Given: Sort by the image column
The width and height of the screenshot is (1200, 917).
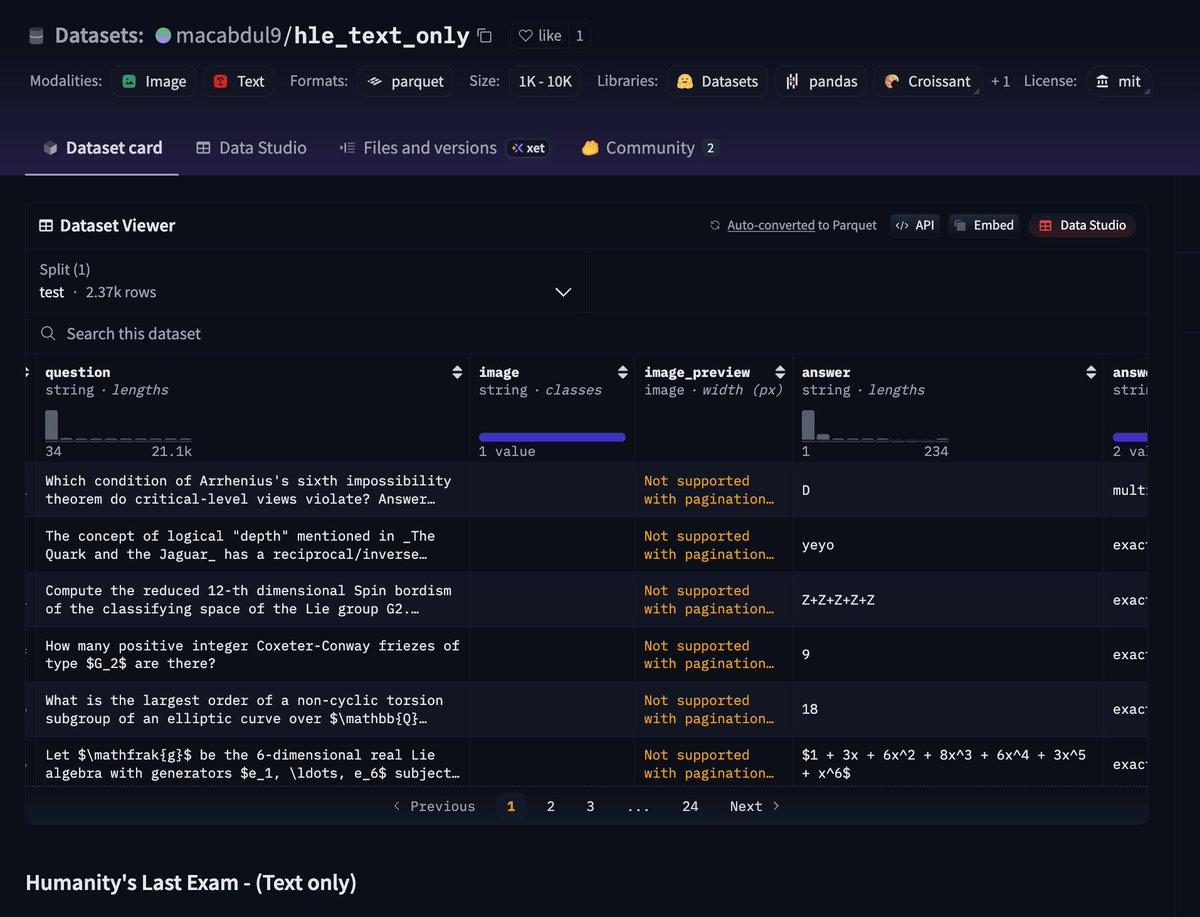Looking at the screenshot, I should pos(622,372).
